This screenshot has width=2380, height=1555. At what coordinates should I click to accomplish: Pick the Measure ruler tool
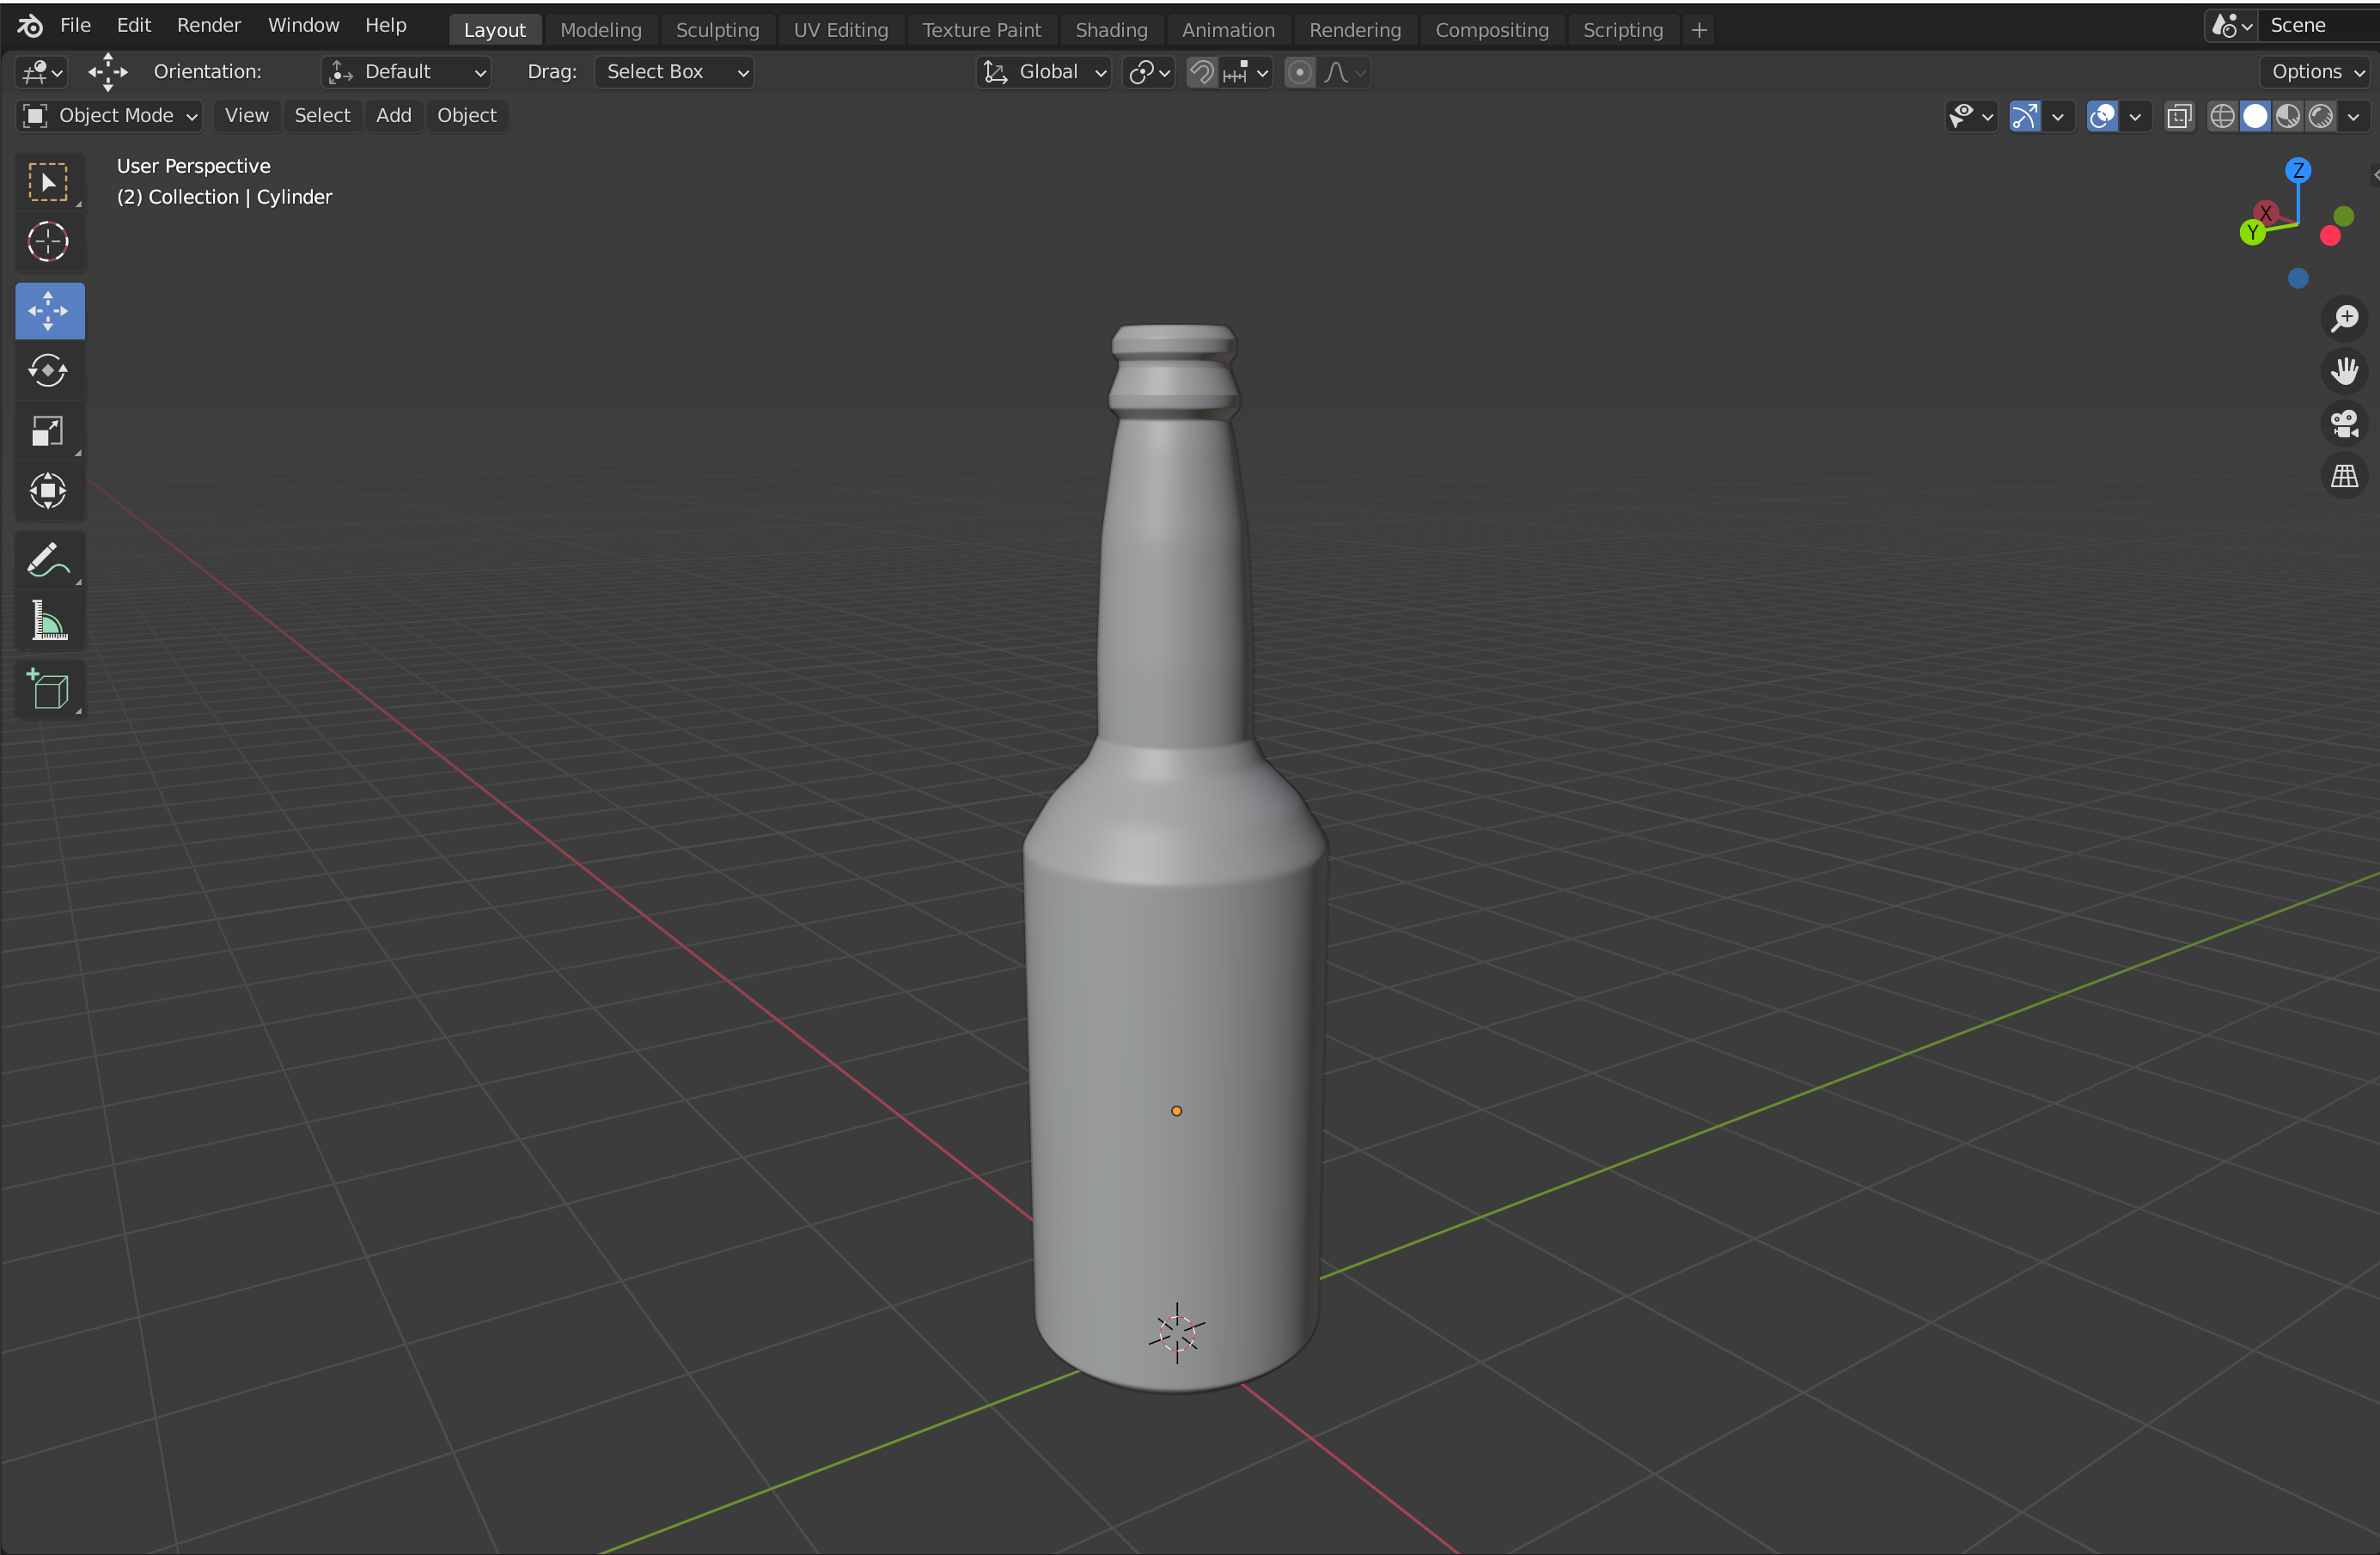(x=48, y=621)
